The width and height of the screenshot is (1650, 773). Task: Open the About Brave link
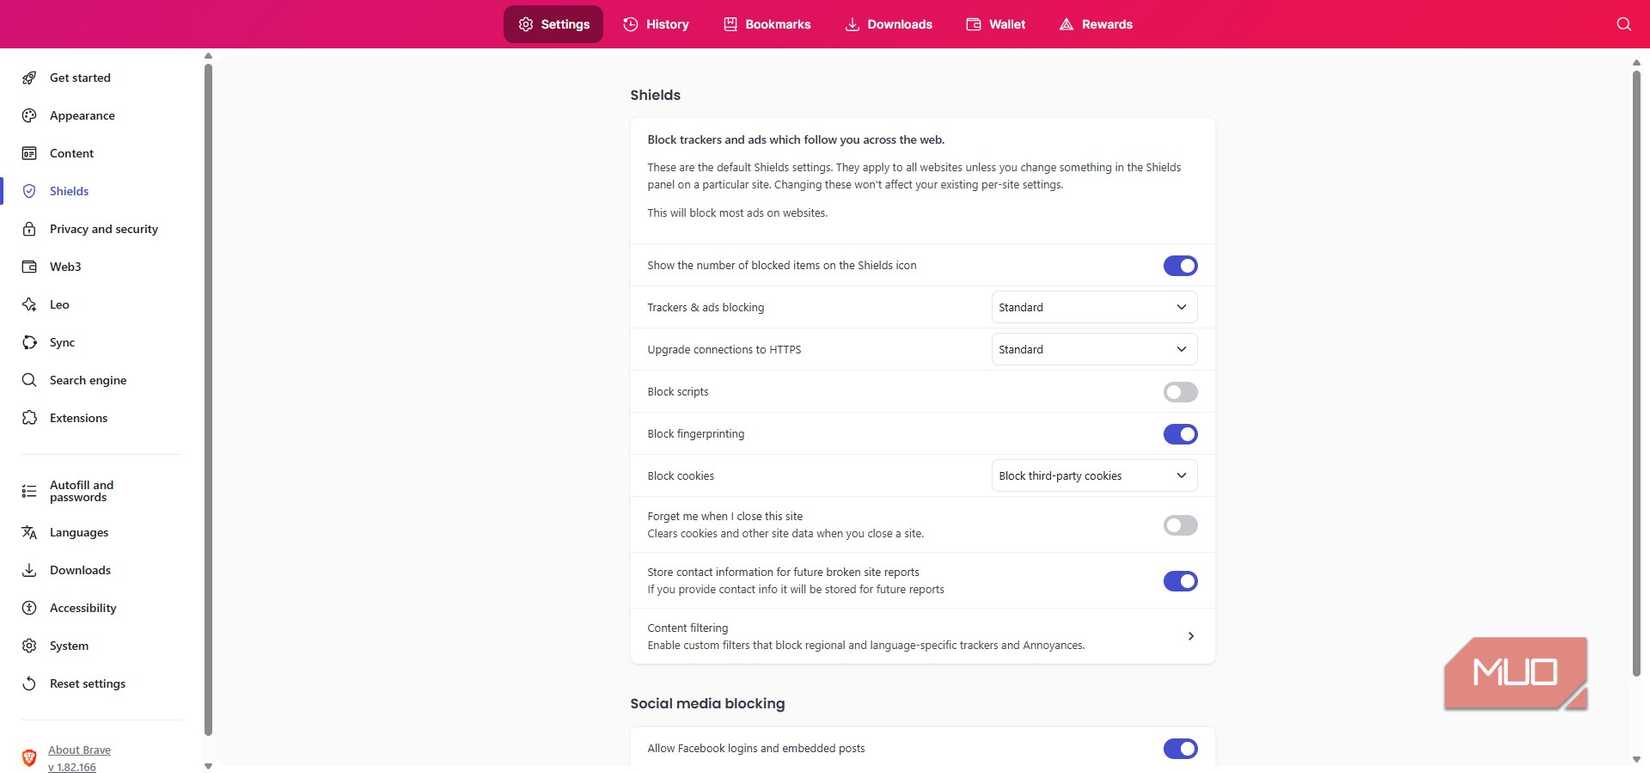[79, 749]
